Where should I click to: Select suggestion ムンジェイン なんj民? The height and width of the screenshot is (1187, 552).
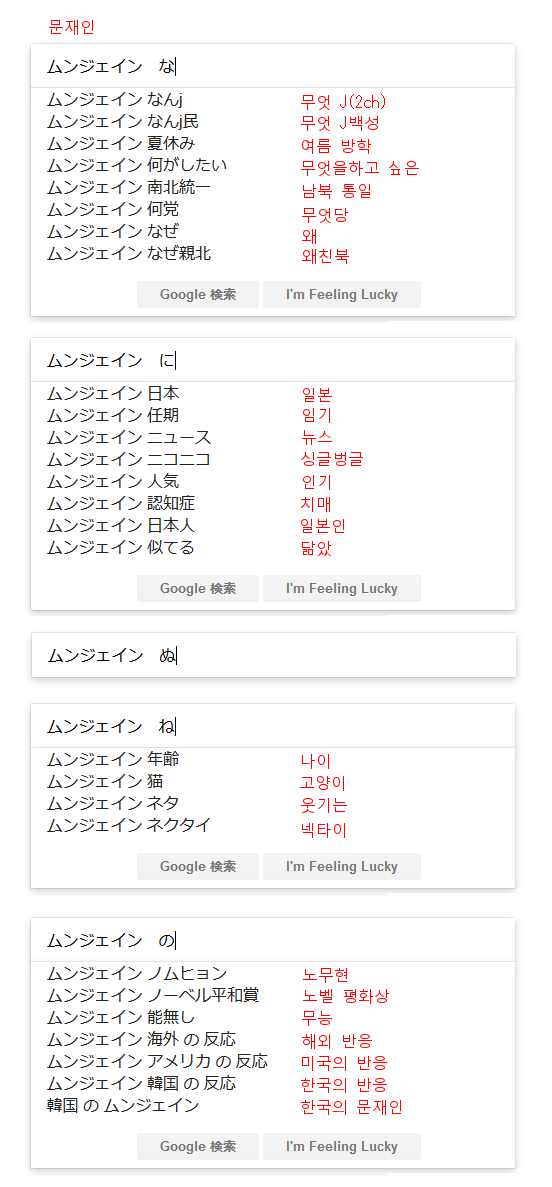(123, 121)
